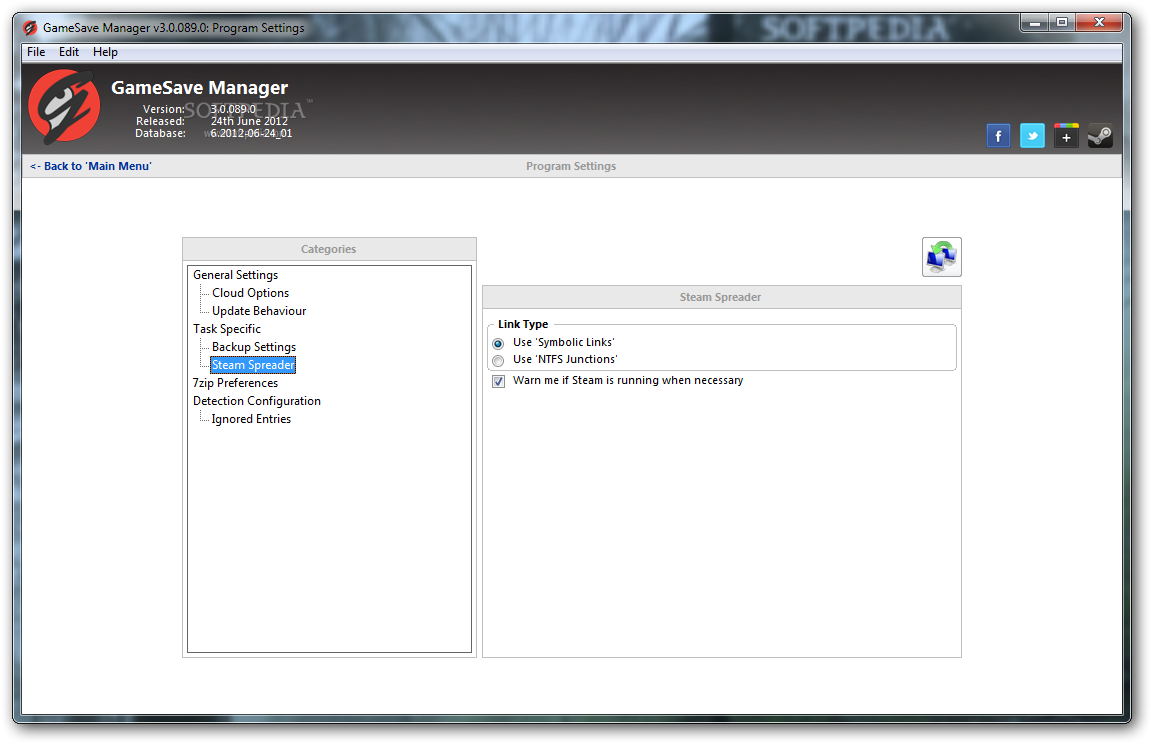This screenshot has width=1152, height=744.
Task: Minimize the GameSave Manager window
Action: (x=1034, y=23)
